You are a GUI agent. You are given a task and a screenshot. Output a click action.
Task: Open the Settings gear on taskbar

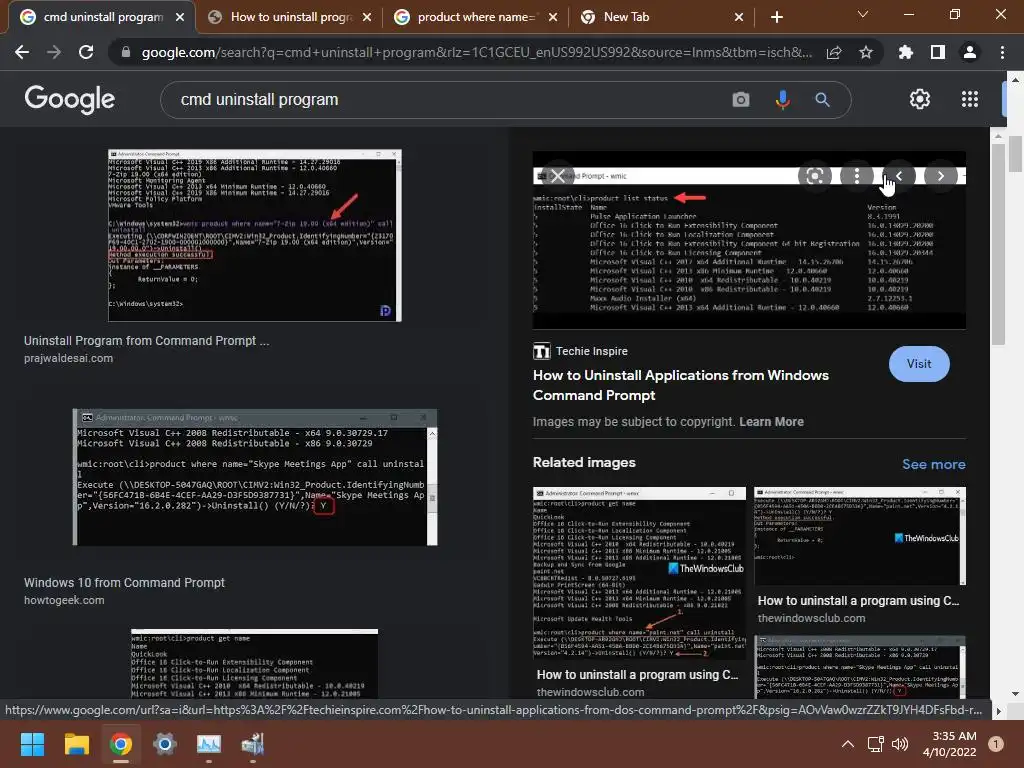pos(165,744)
